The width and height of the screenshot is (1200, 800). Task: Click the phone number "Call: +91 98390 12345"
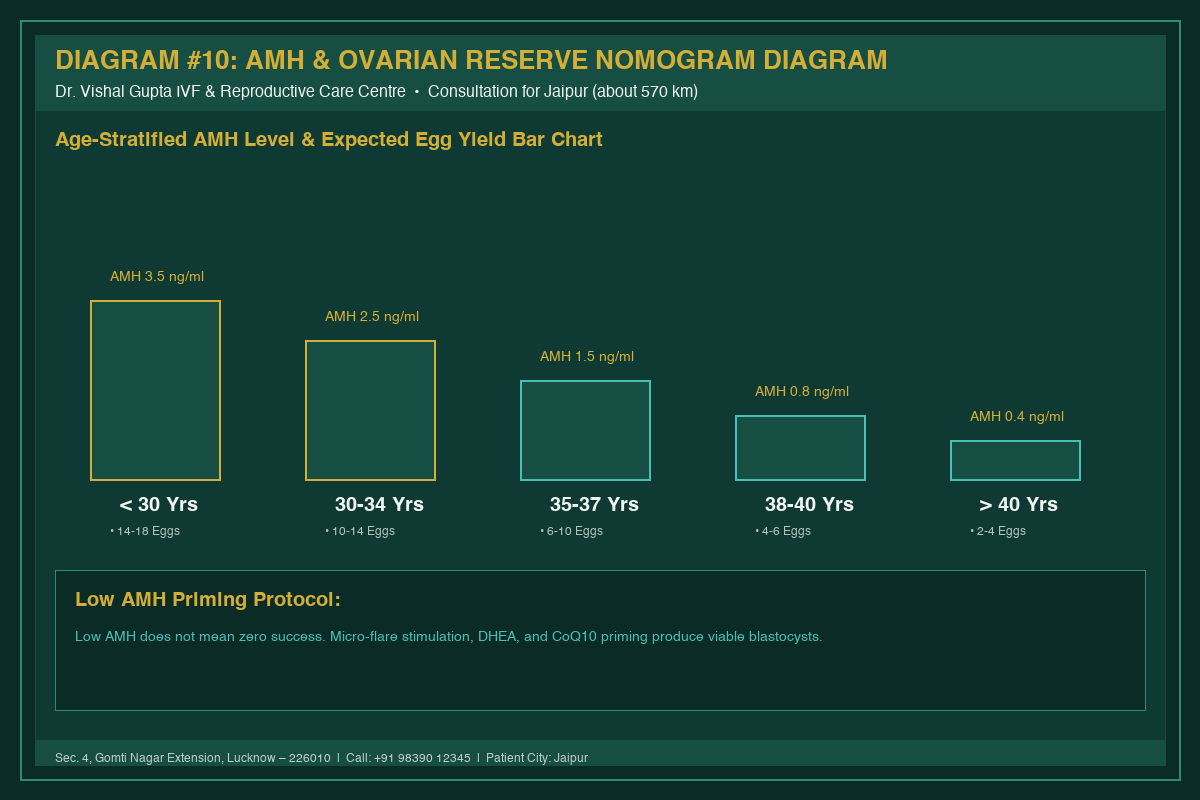tap(408, 758)
